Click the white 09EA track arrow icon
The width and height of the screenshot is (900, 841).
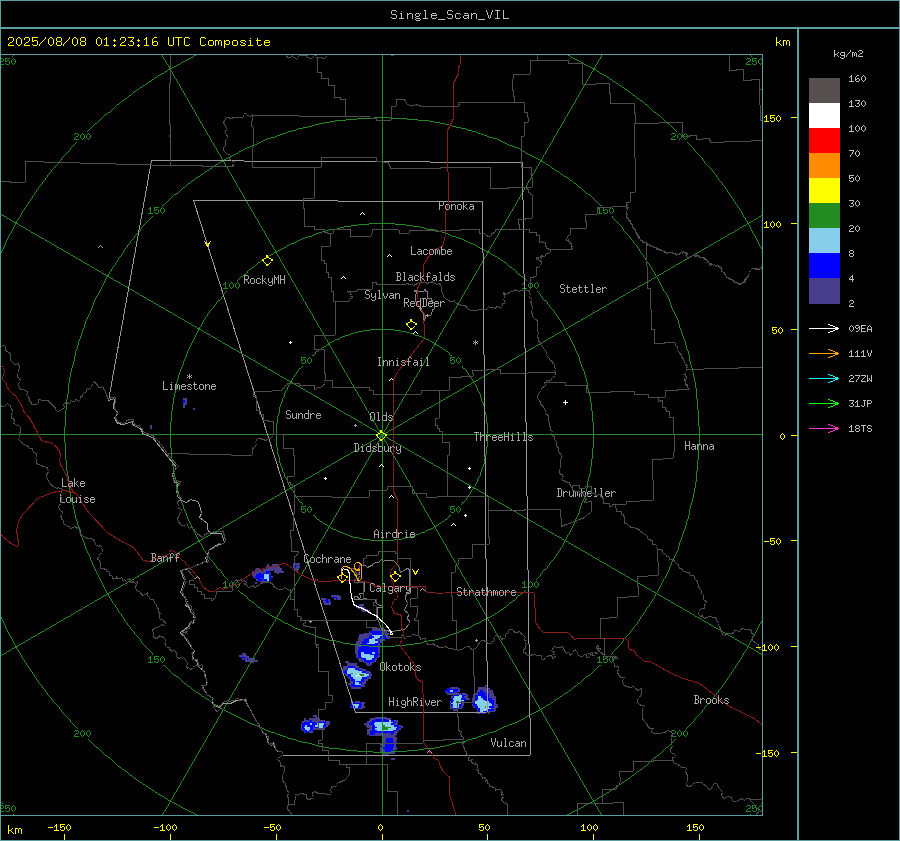tap(824, 328)
